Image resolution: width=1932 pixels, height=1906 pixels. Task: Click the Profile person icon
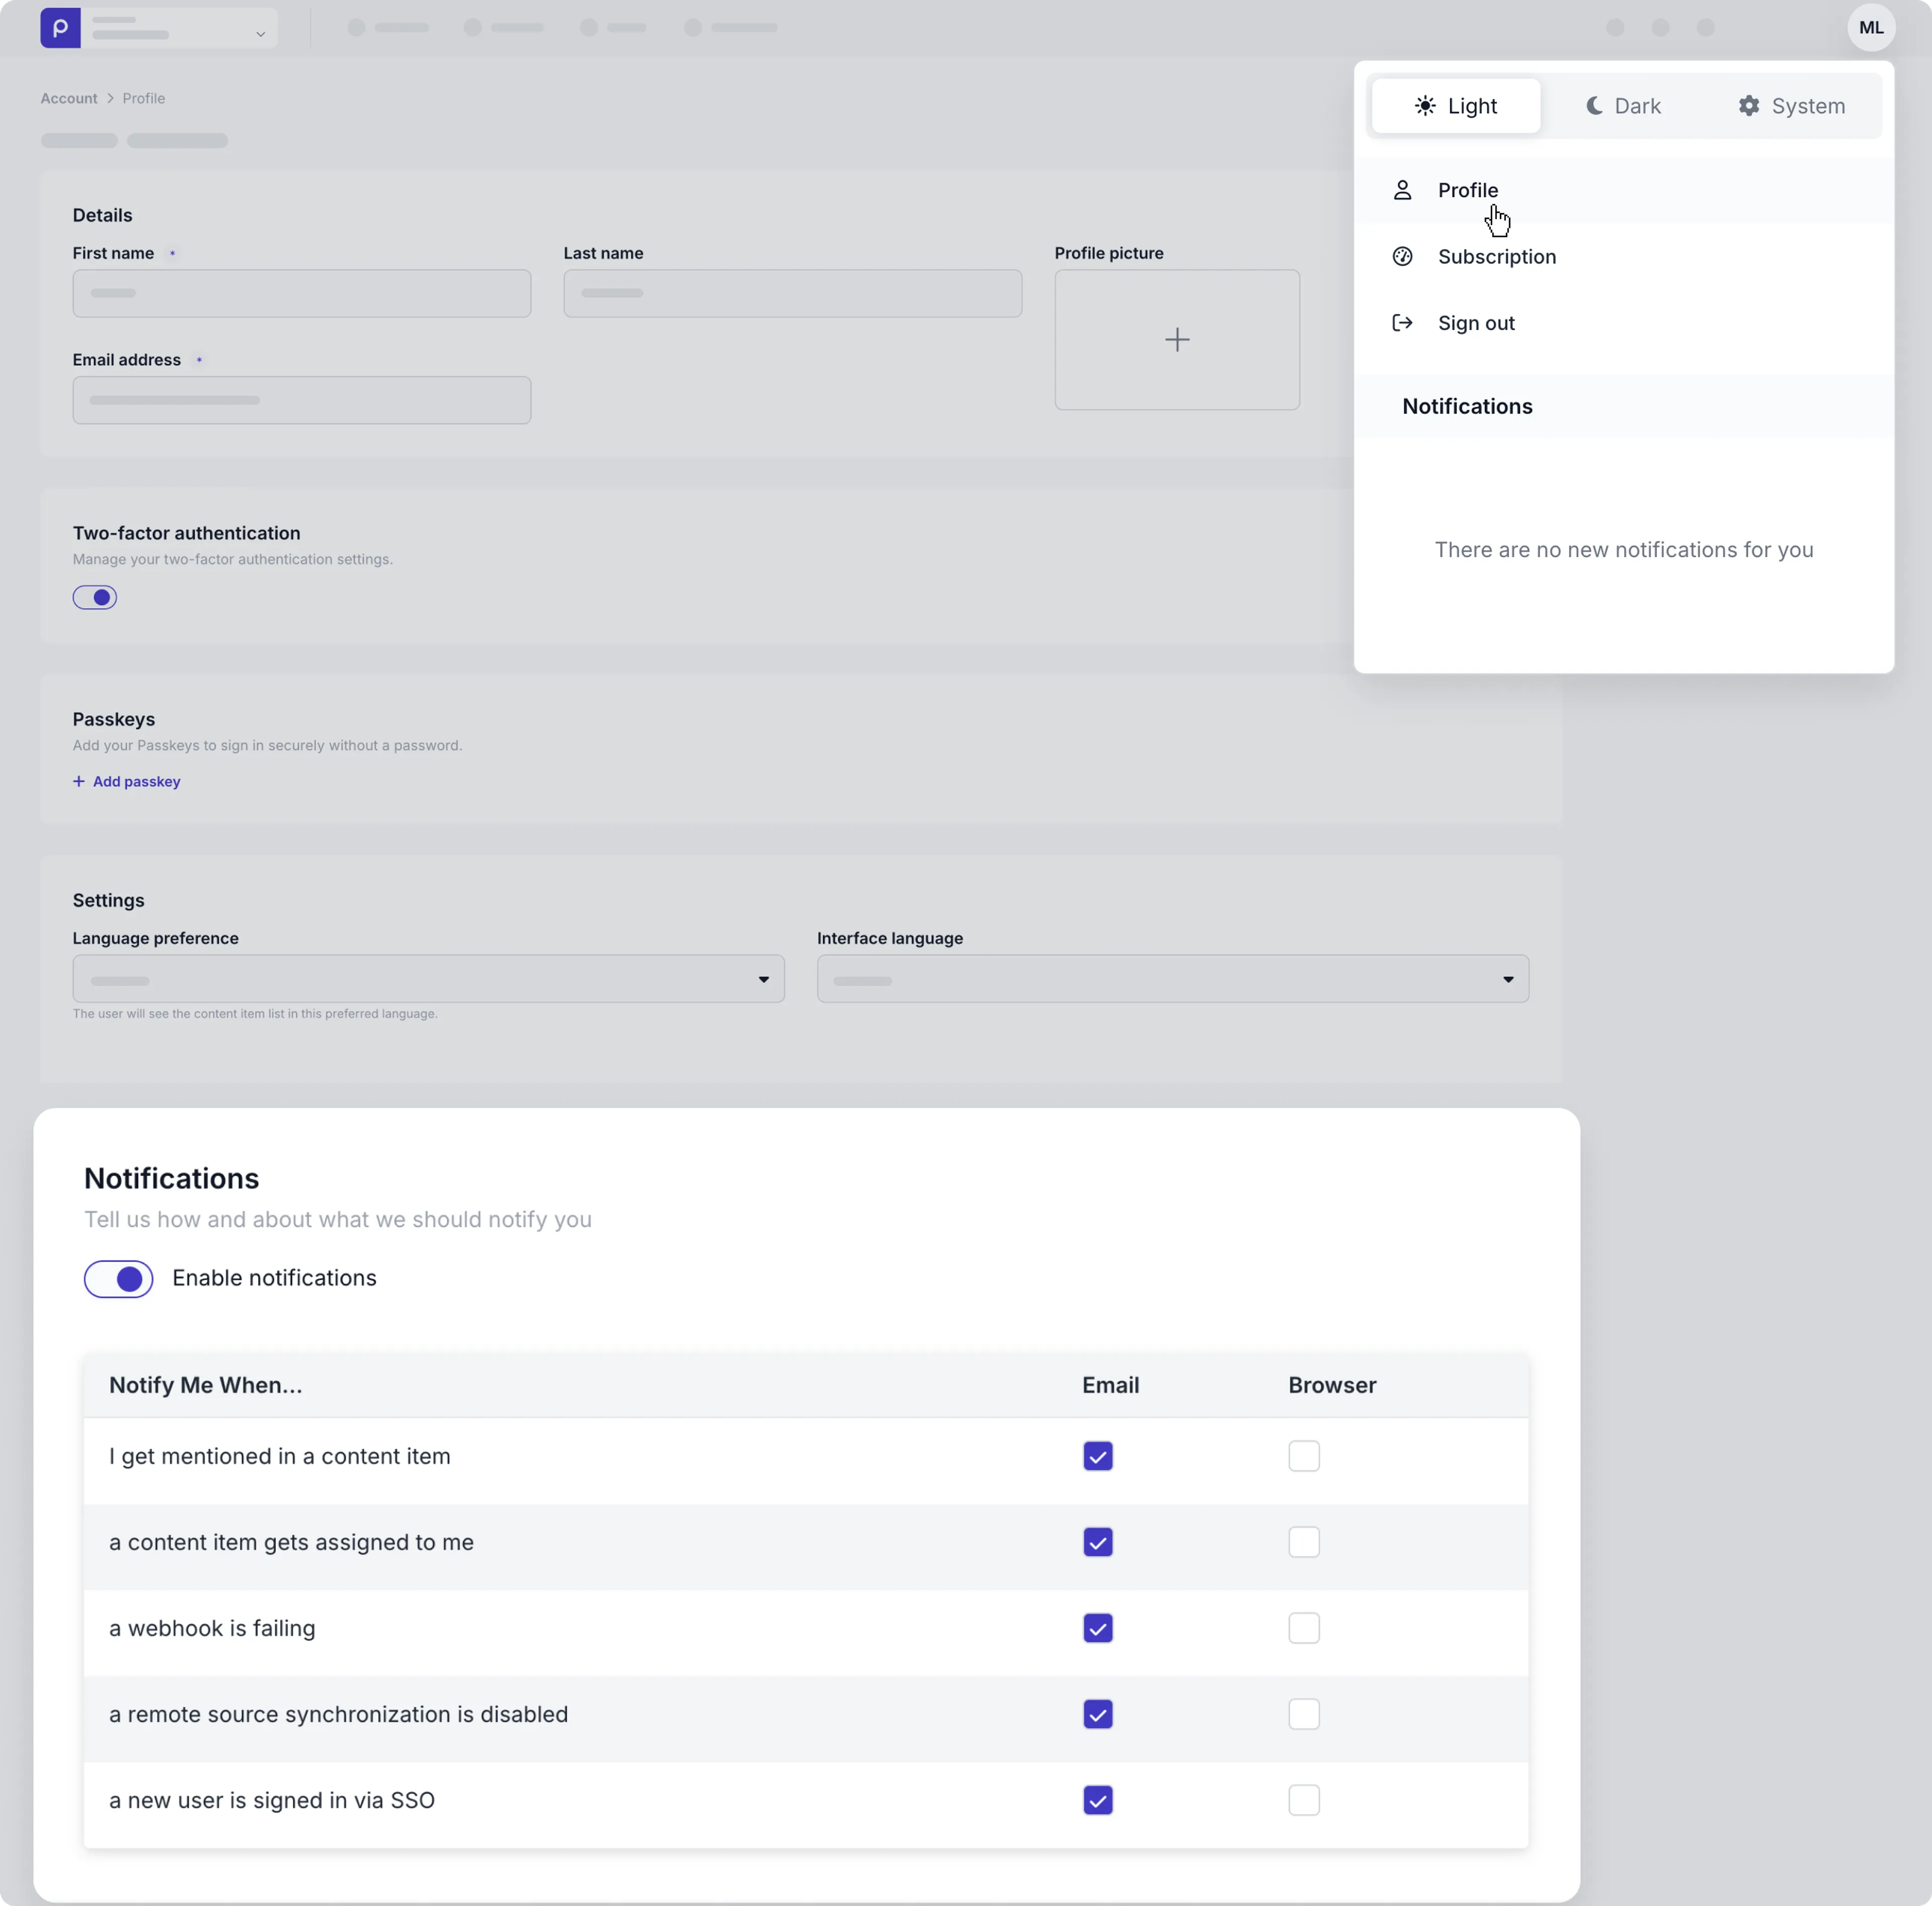click(1402, 190)
